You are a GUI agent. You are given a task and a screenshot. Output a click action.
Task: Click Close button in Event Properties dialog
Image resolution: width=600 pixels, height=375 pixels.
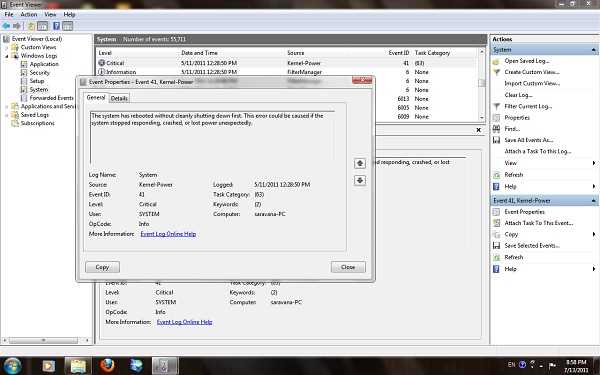[x=348, y=267]
